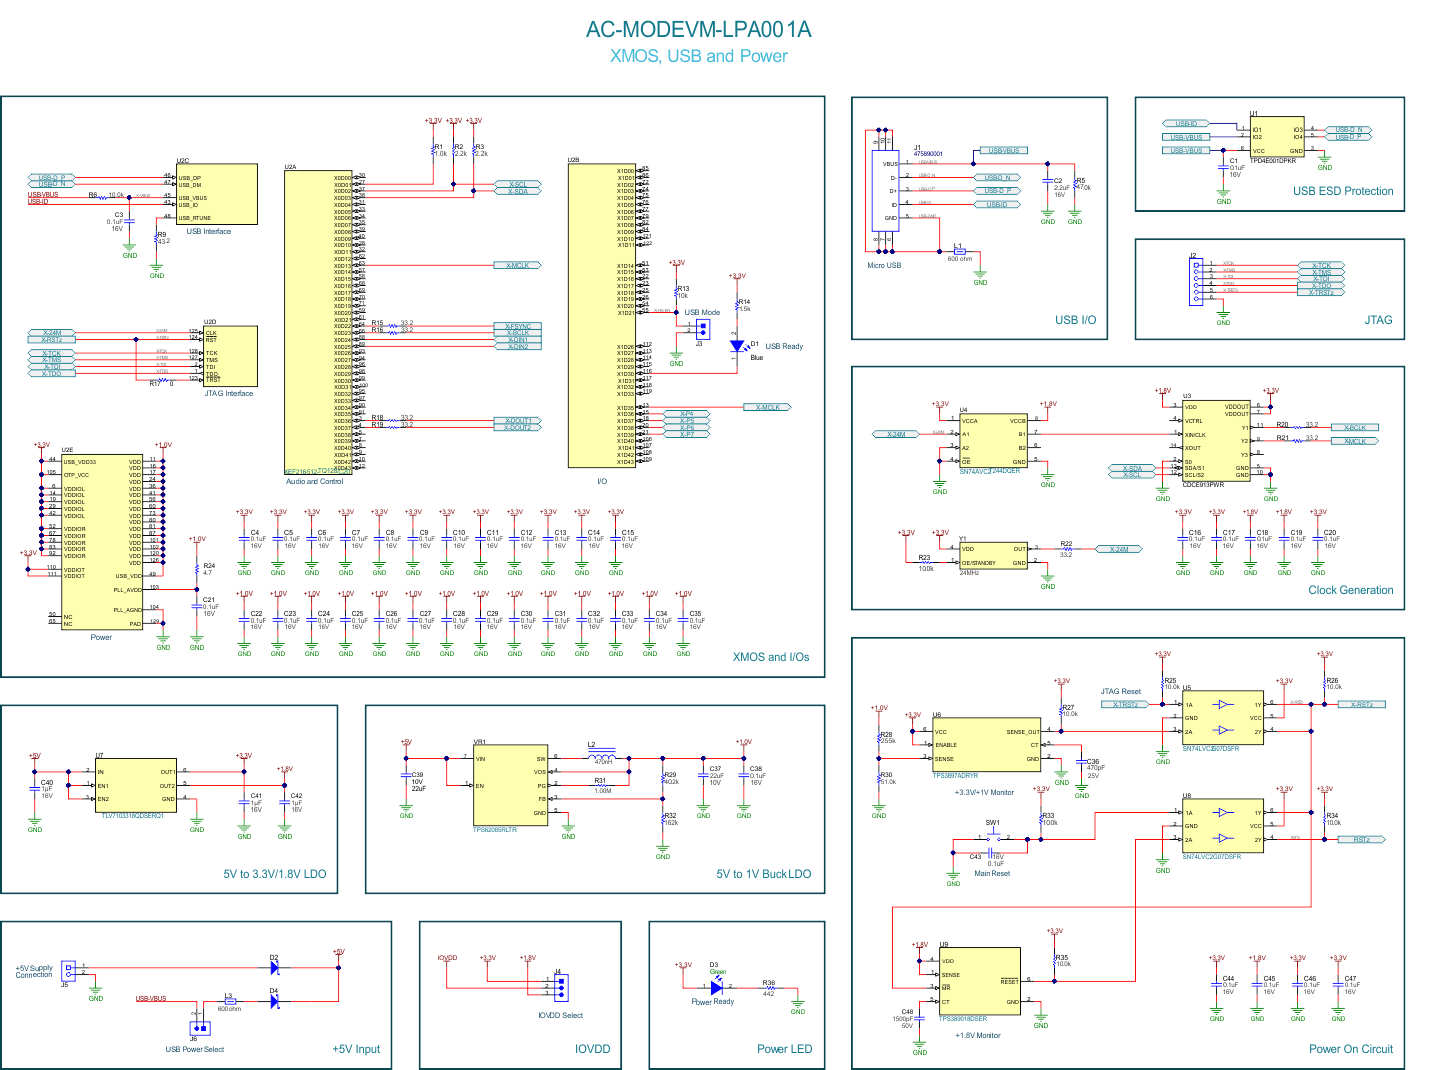Select the VR1 TPS62085RLTR buck regulator chip
Viewport: 1429px width, 1070px height.
[510, 785]
